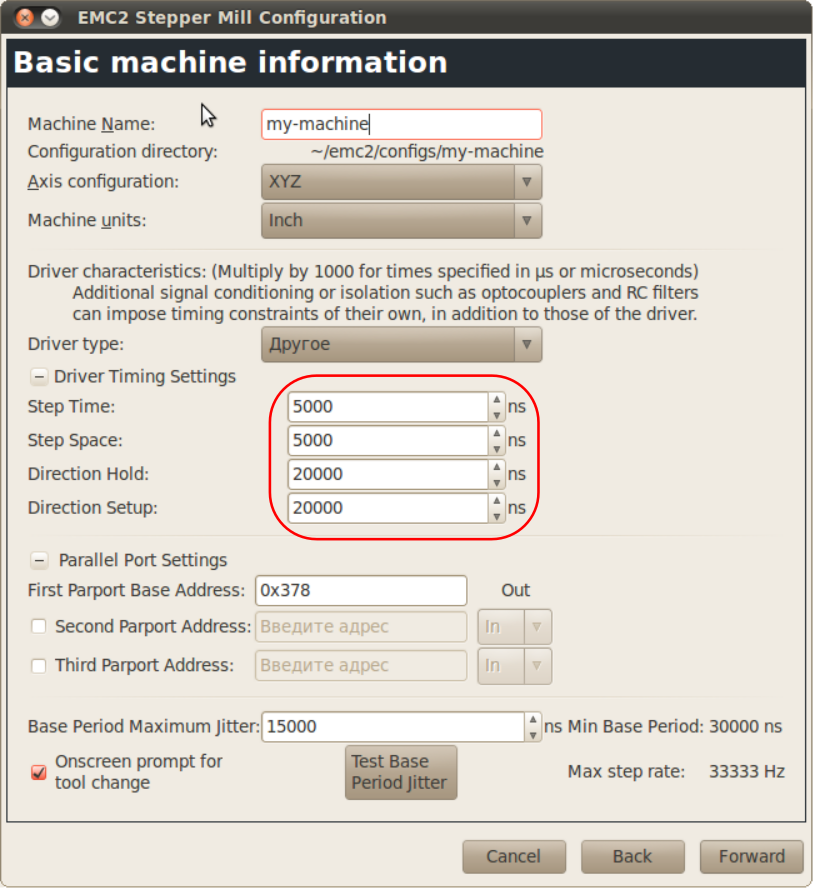Screen dimensions: 813x888
Task: Click the Out label for first parport
Action: point(515,591)
